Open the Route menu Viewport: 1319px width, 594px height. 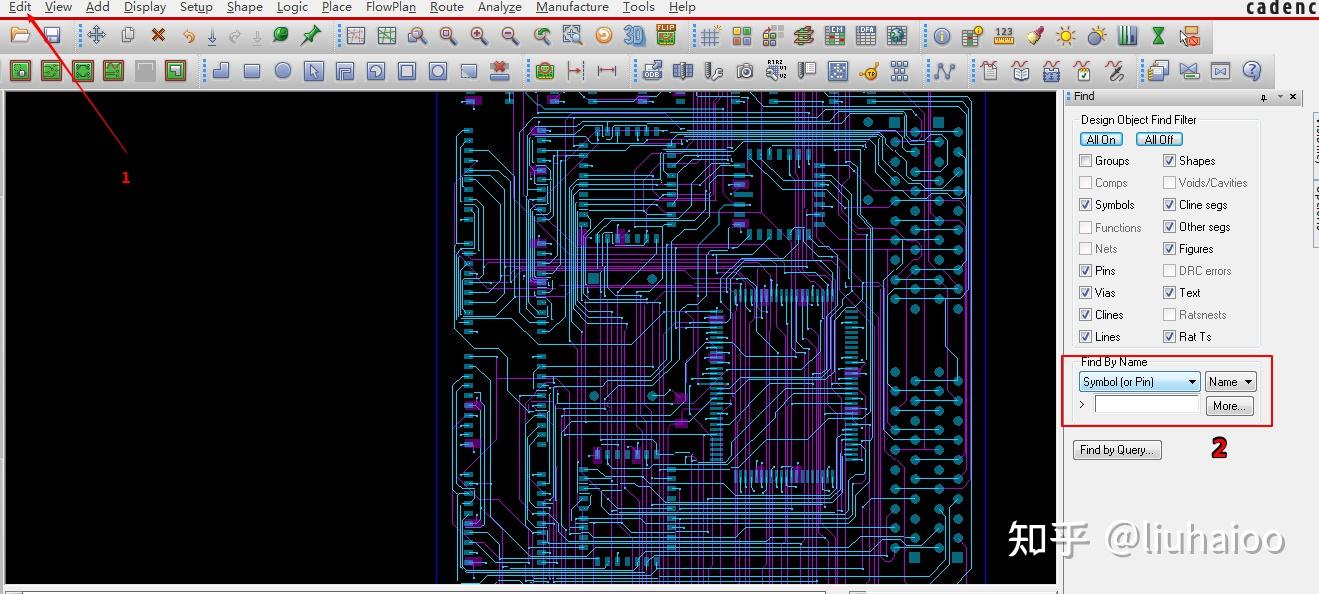click(x=446, y=7)
